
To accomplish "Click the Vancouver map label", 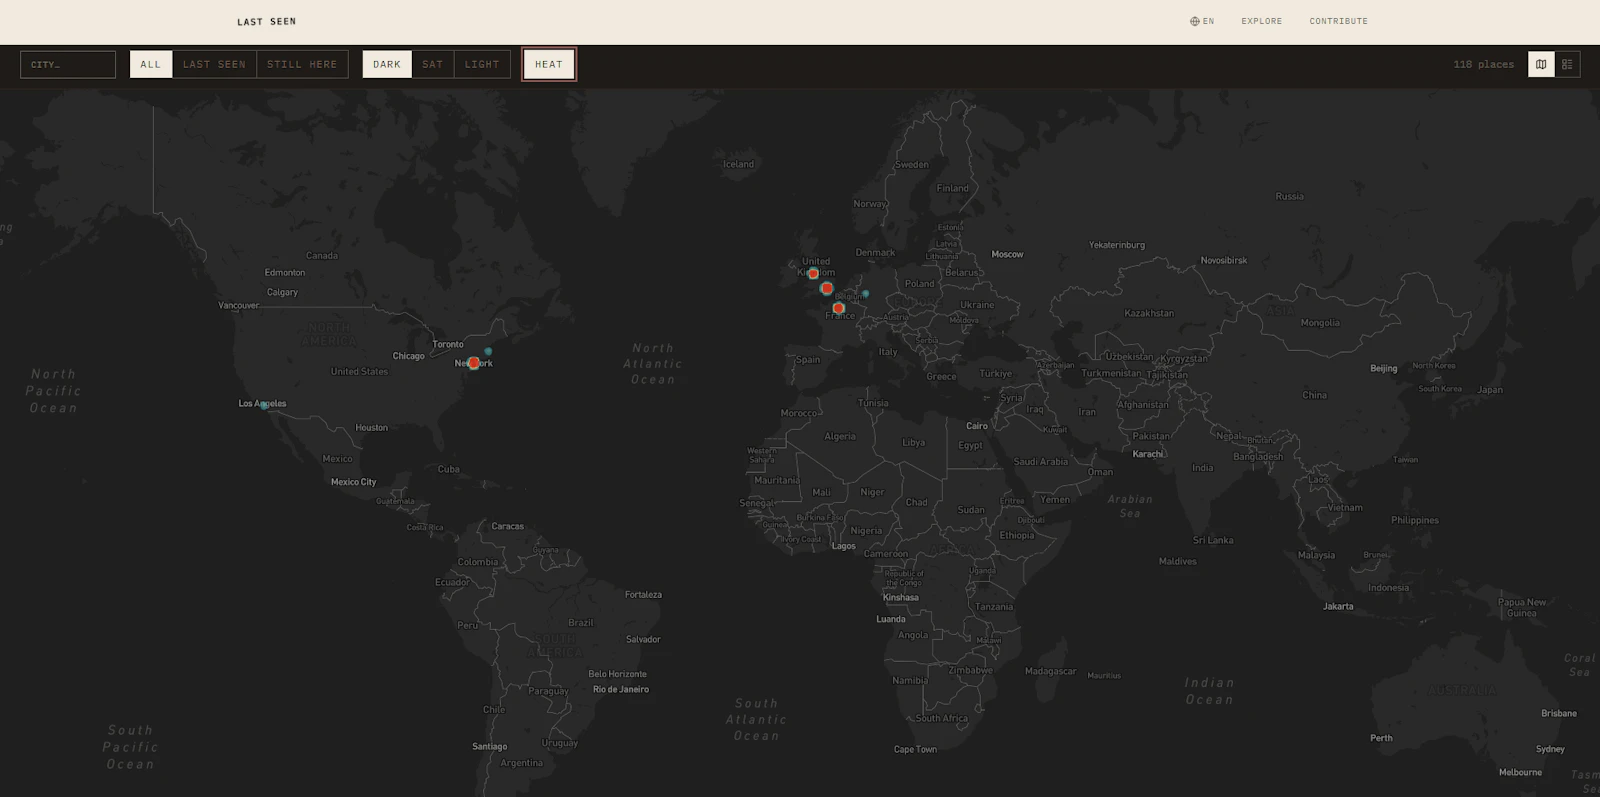I will (238, 305).
